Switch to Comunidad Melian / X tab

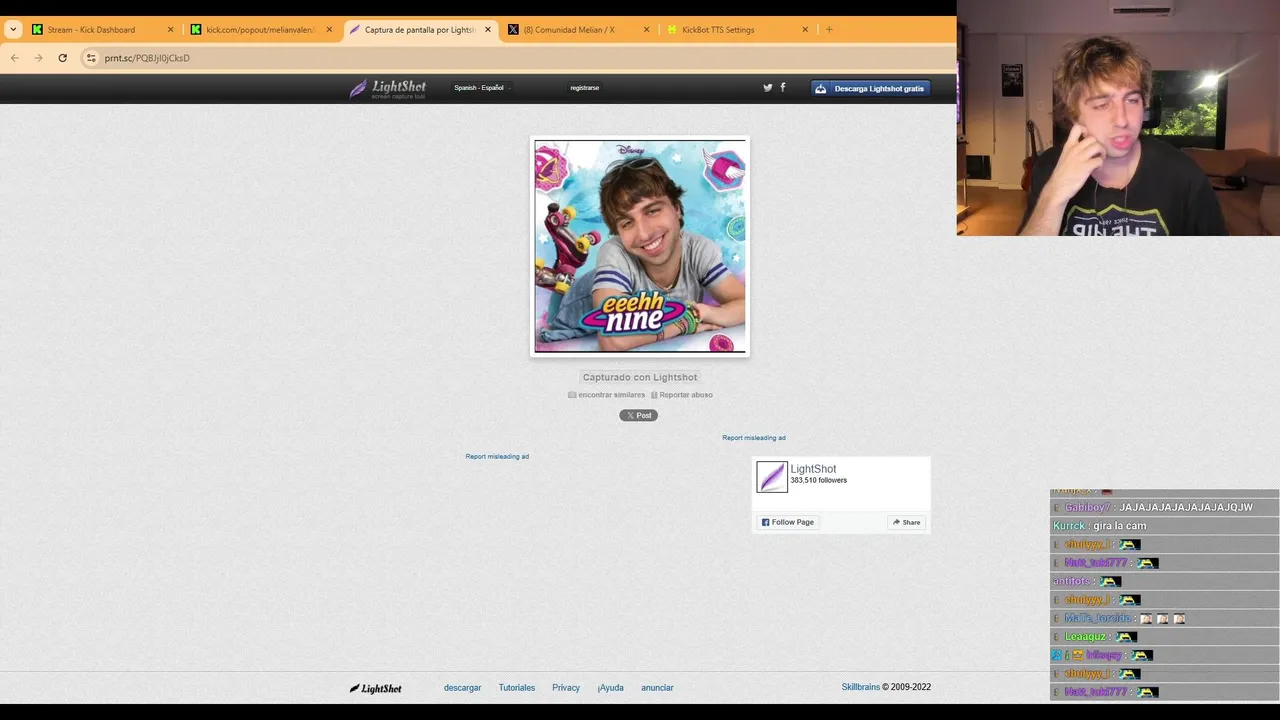click(578, 30)
